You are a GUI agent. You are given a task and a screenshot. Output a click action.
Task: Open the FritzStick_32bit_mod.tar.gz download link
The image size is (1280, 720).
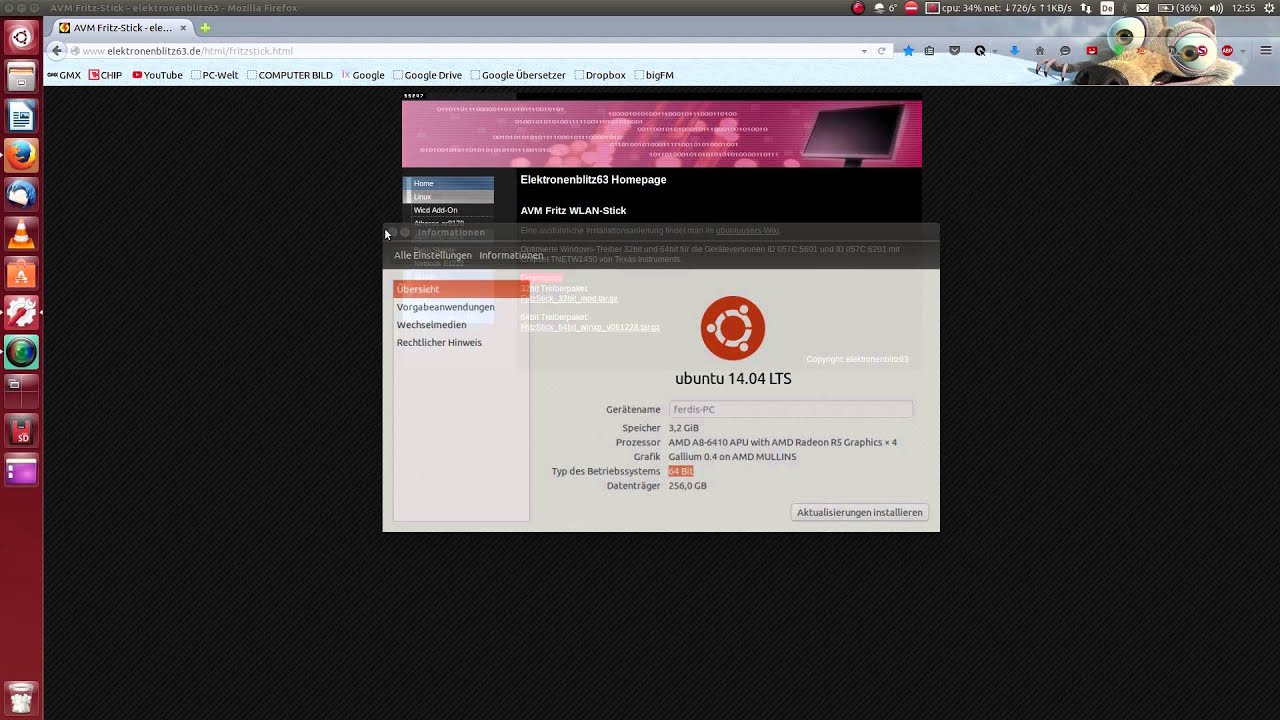[569, 298]
